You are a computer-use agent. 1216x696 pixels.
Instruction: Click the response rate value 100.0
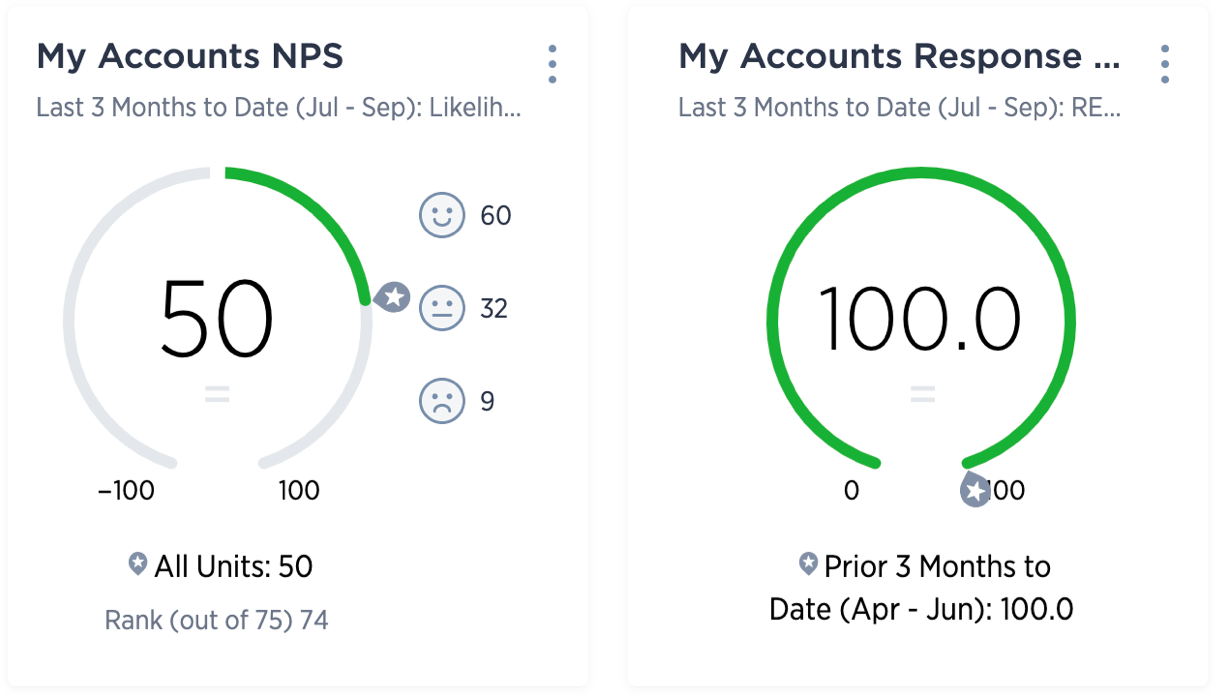tap(920, 318)
